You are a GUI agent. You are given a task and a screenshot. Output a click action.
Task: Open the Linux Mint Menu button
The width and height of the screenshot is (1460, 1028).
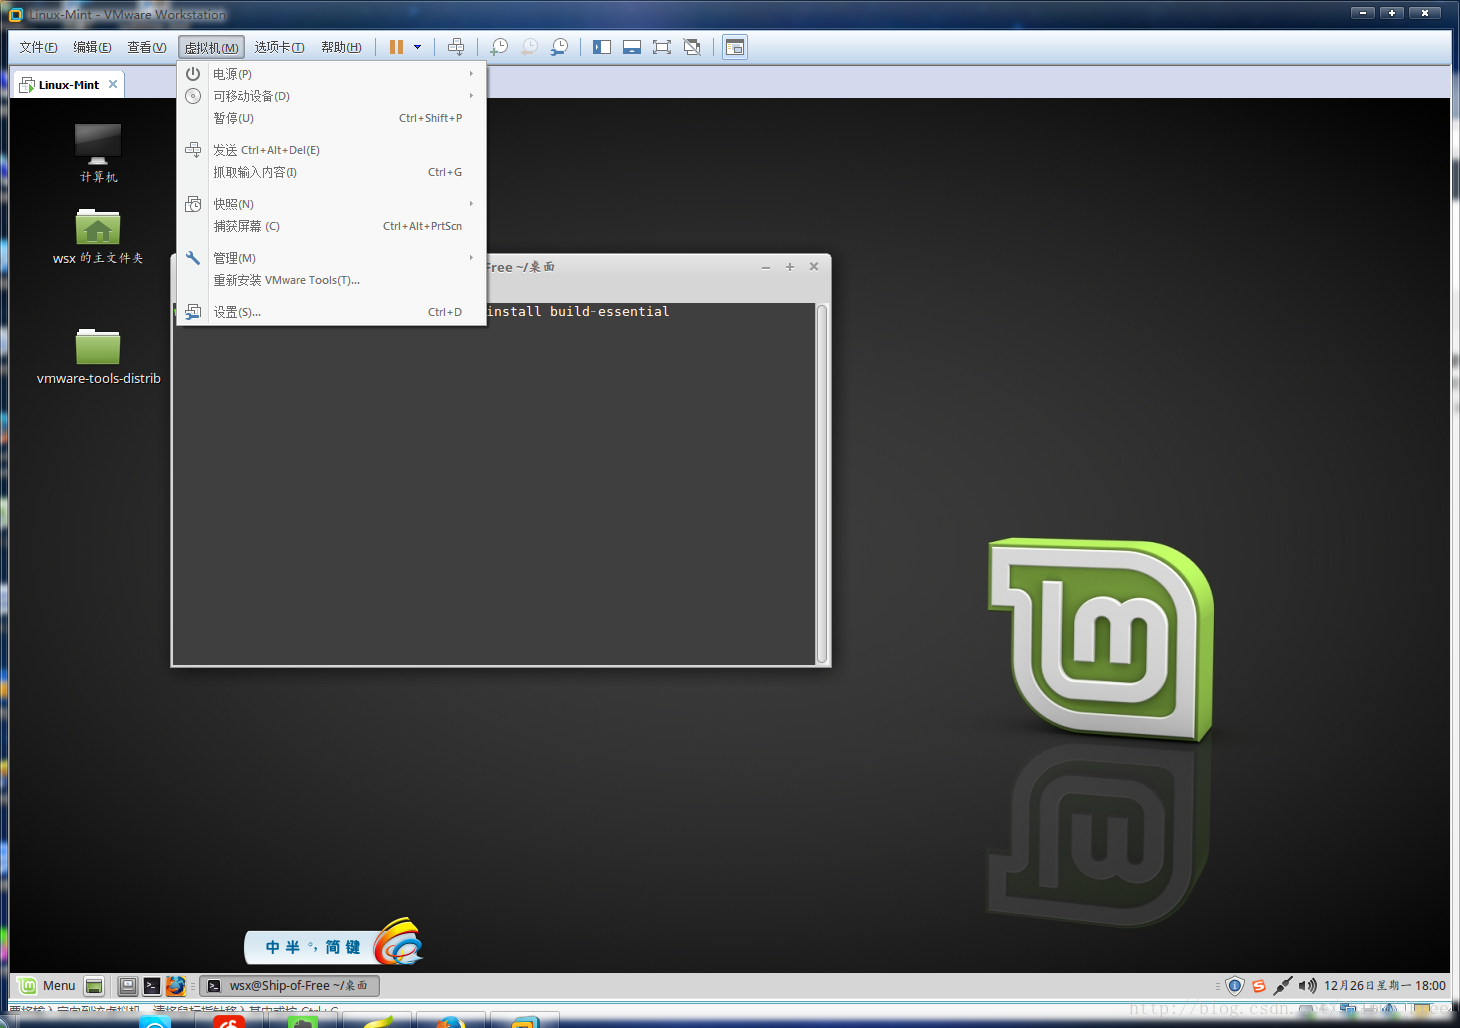point(47,986)
